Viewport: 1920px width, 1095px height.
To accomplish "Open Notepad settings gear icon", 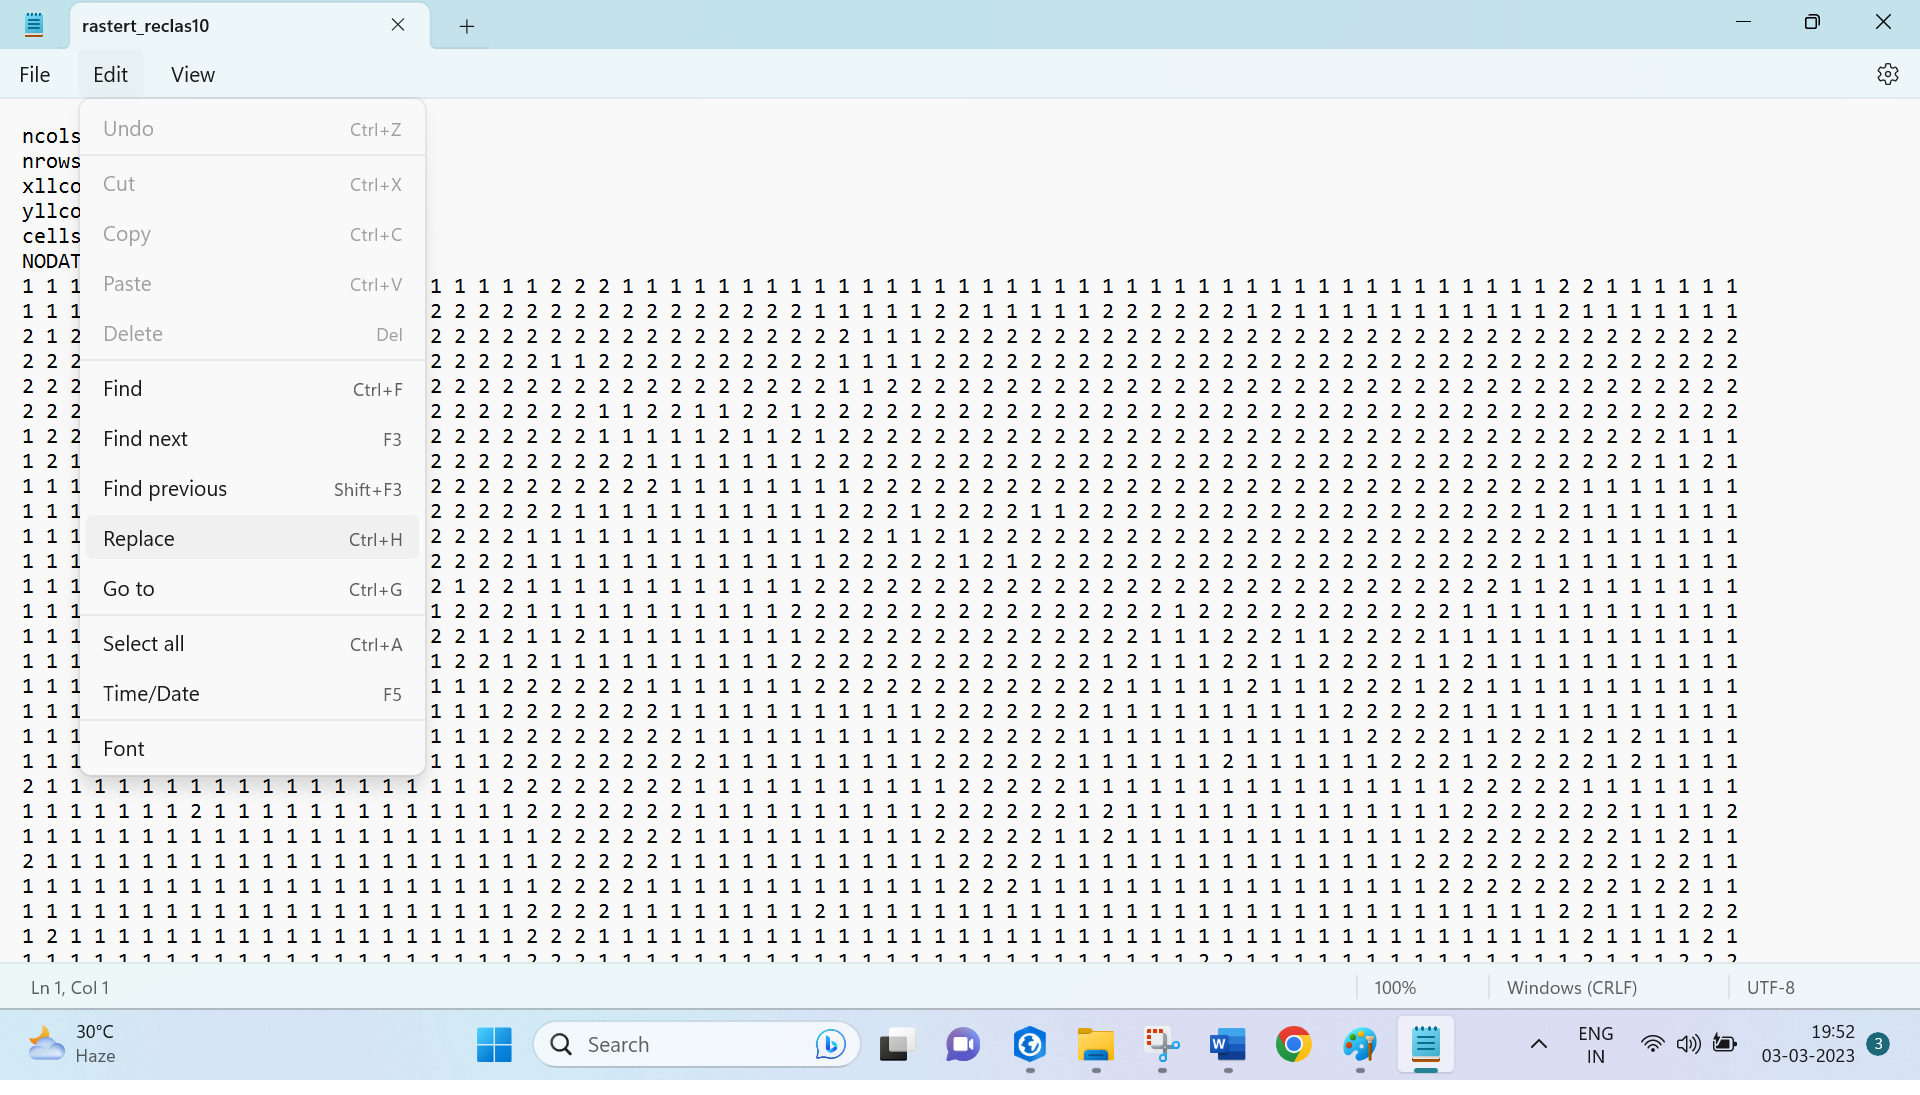I will (x=1887, y=74).
